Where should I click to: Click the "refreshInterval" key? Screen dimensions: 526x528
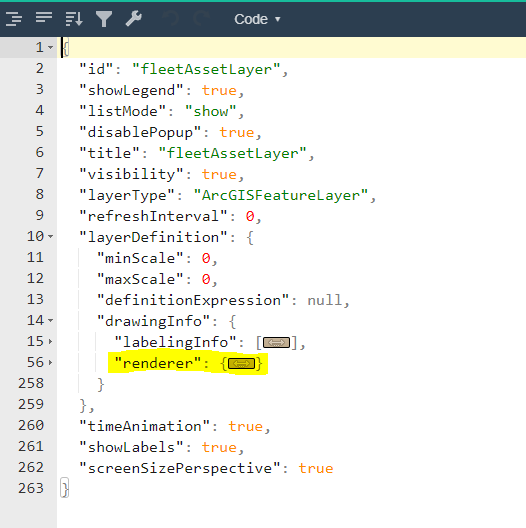tap(154, 217)
